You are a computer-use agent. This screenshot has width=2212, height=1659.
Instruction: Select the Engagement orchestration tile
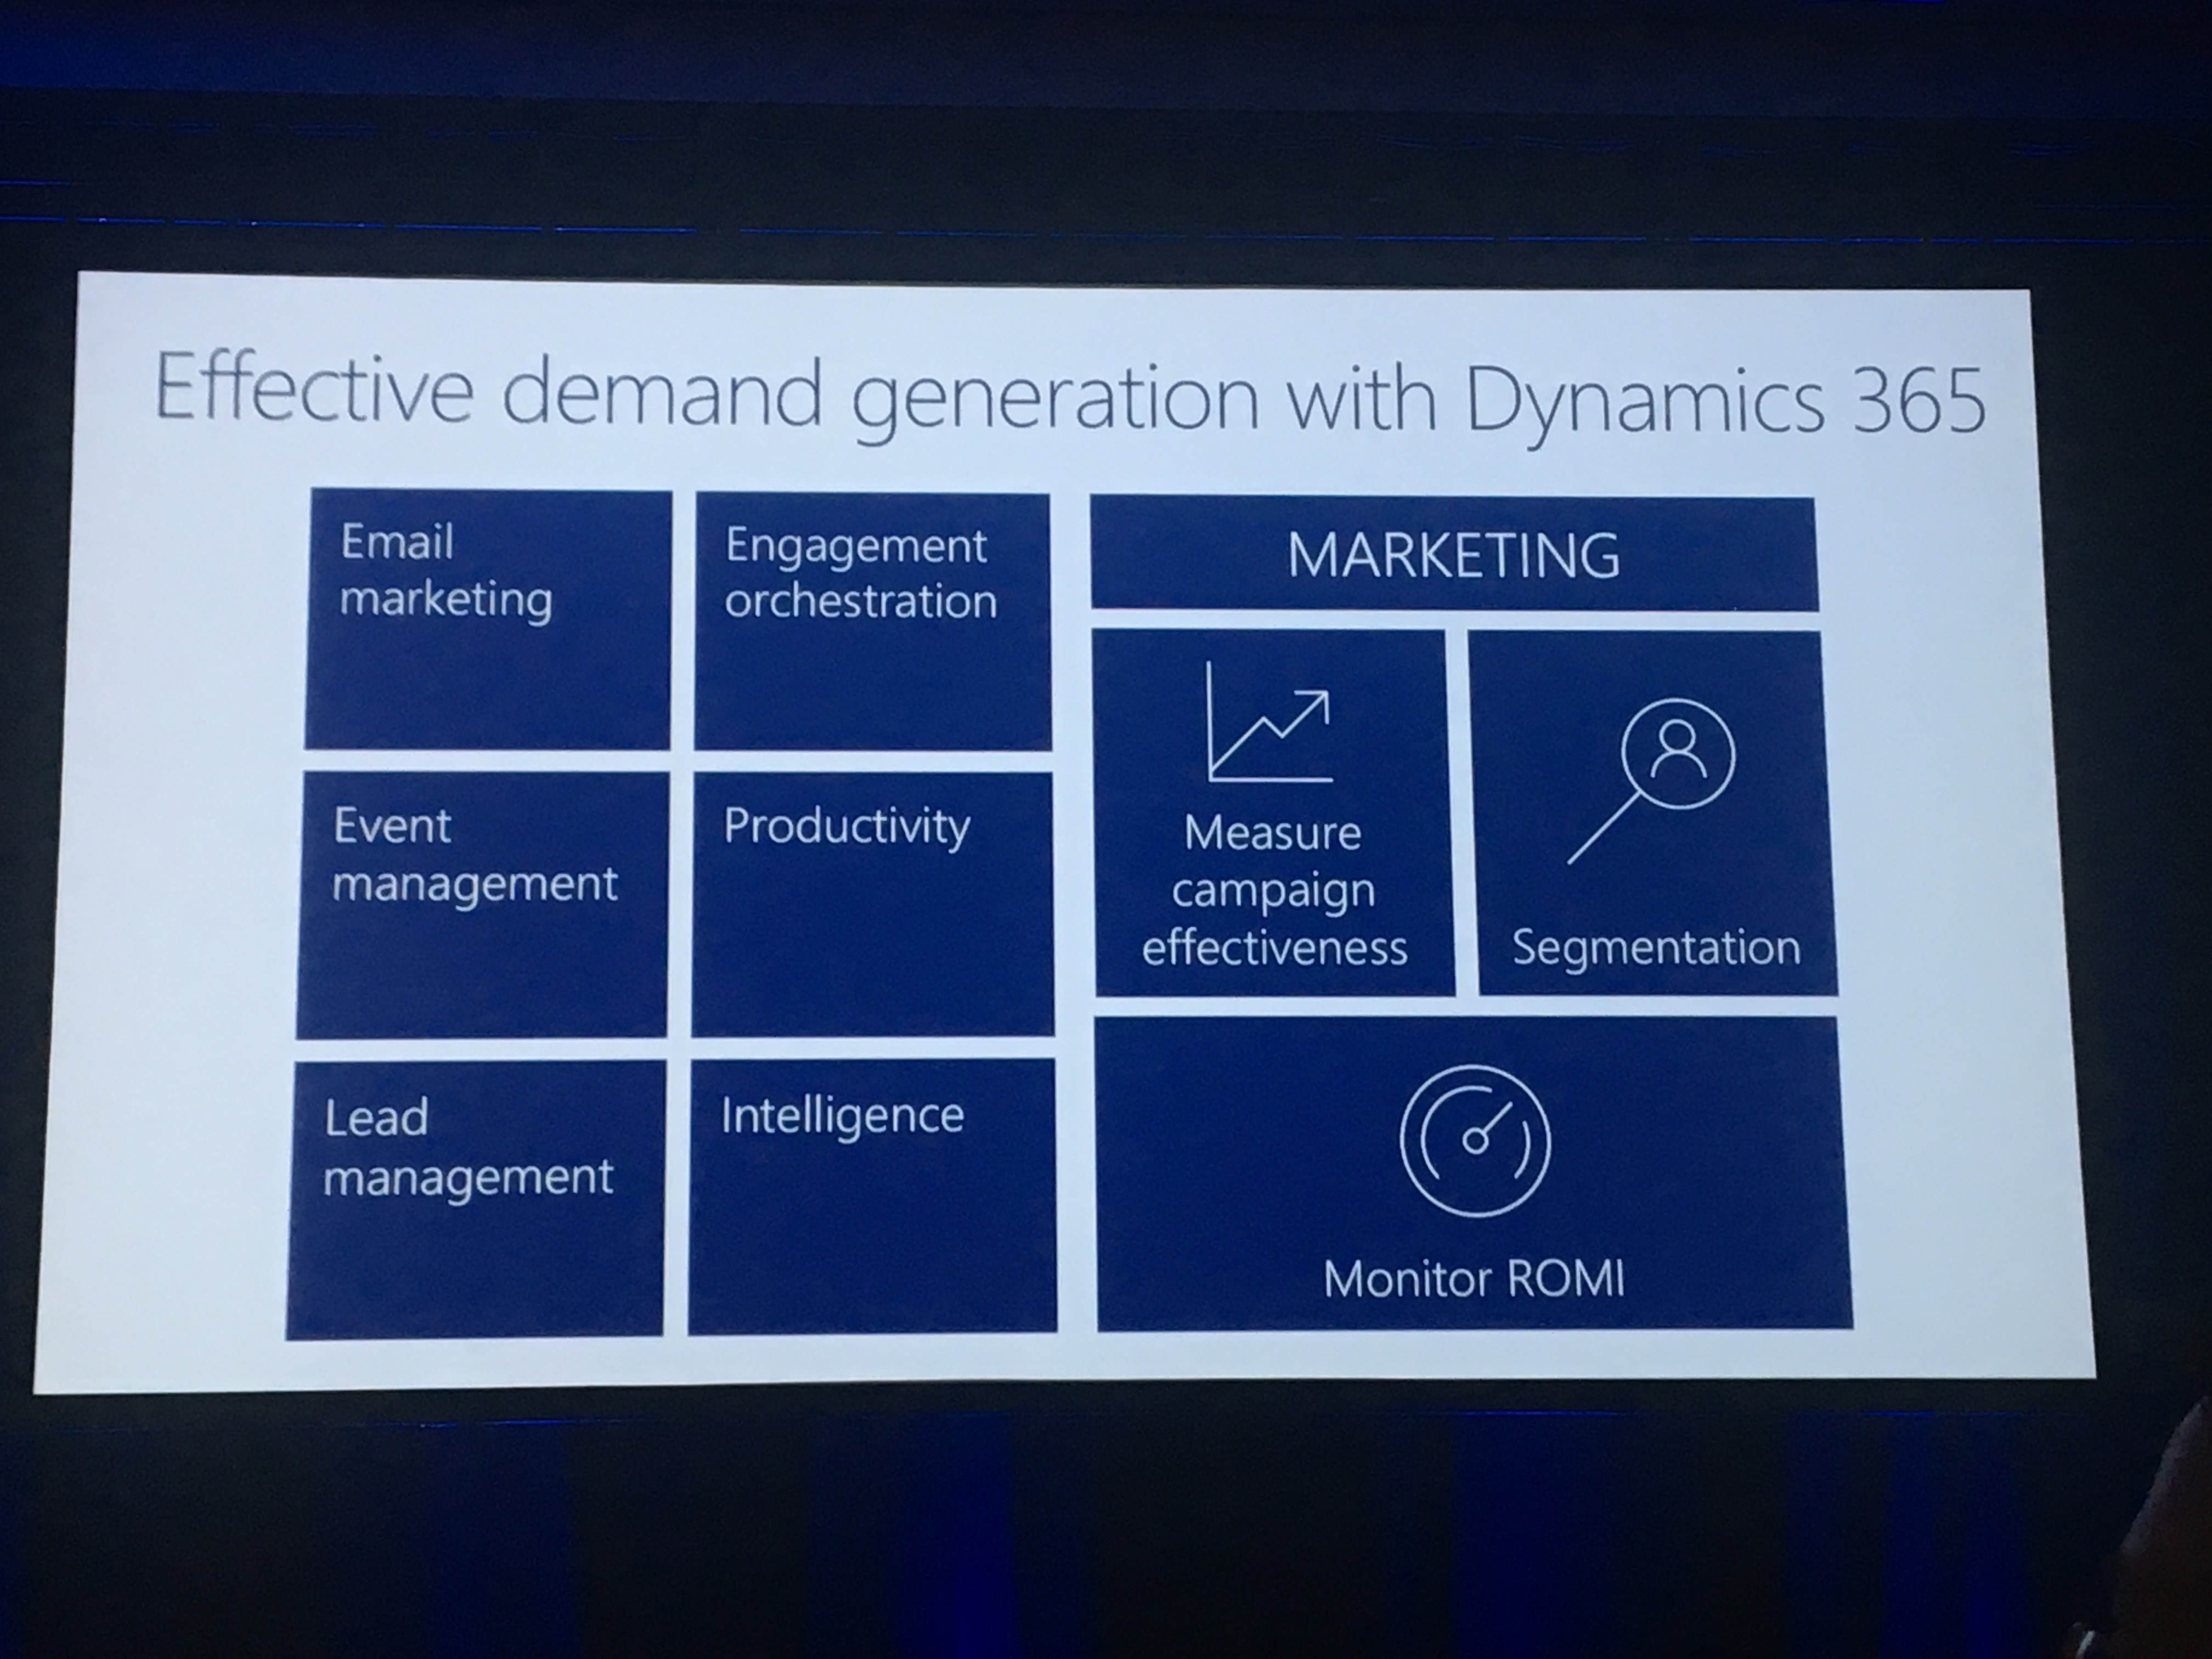coord(872,621)
